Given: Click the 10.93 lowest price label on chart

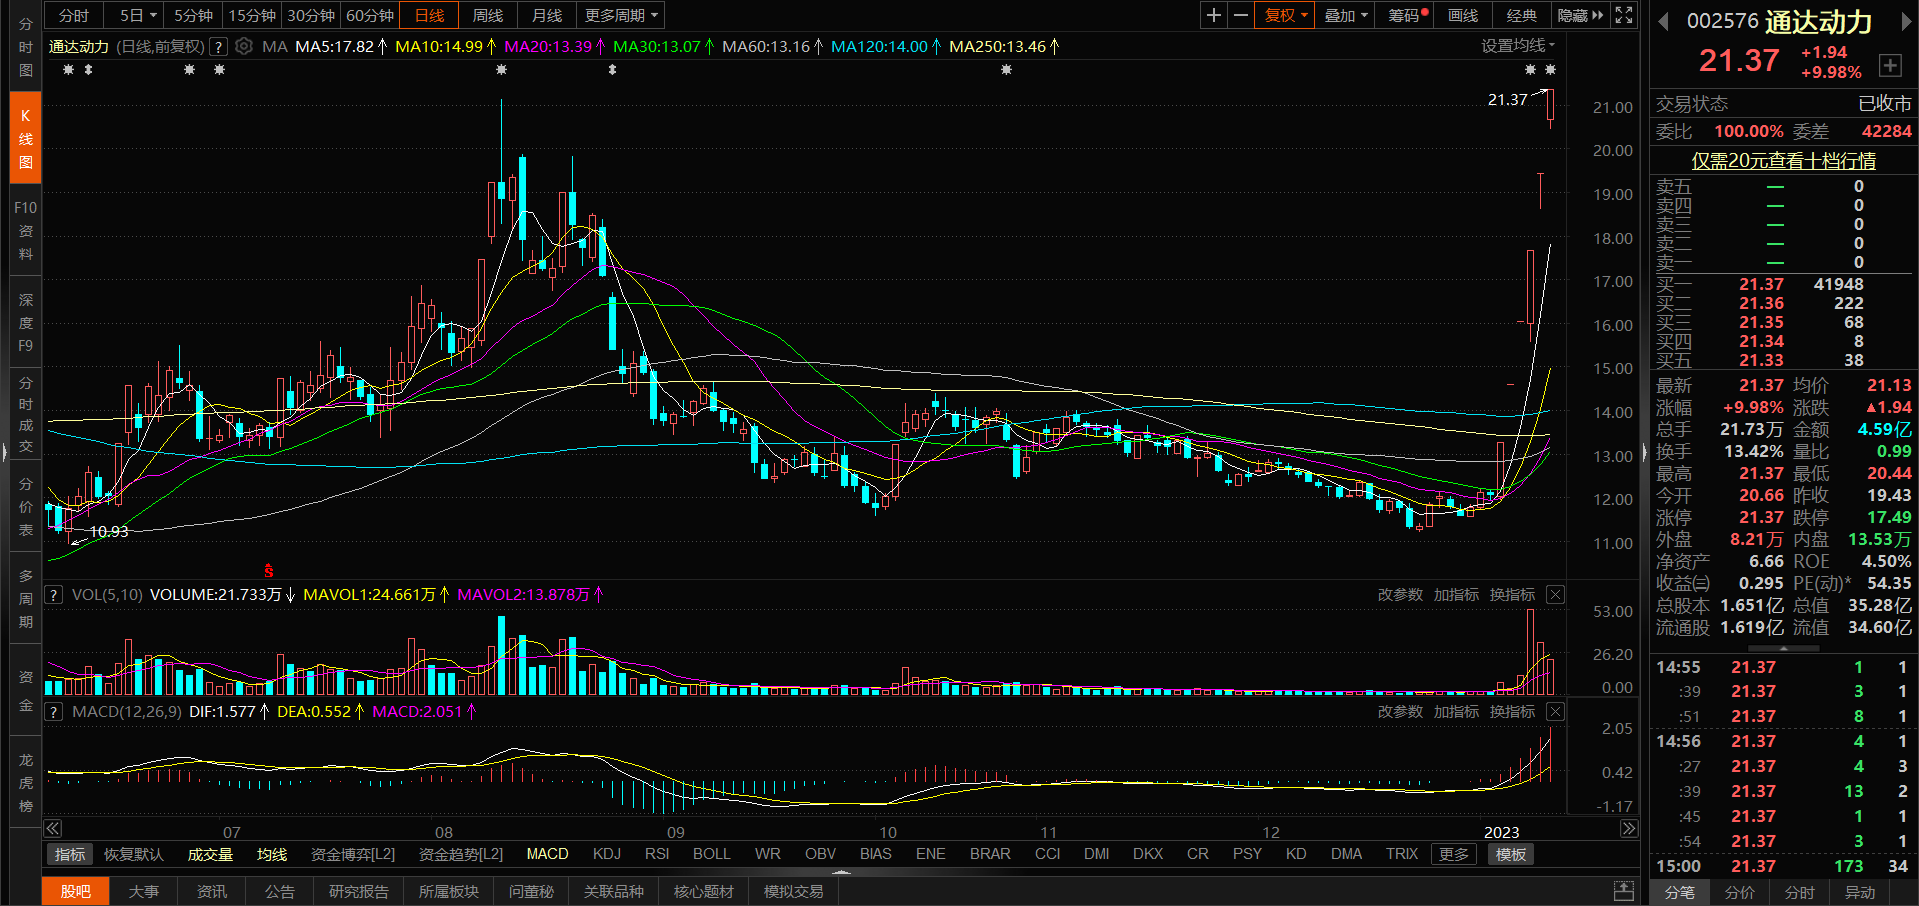Looking at the screenshot, I should click(109, 531).
